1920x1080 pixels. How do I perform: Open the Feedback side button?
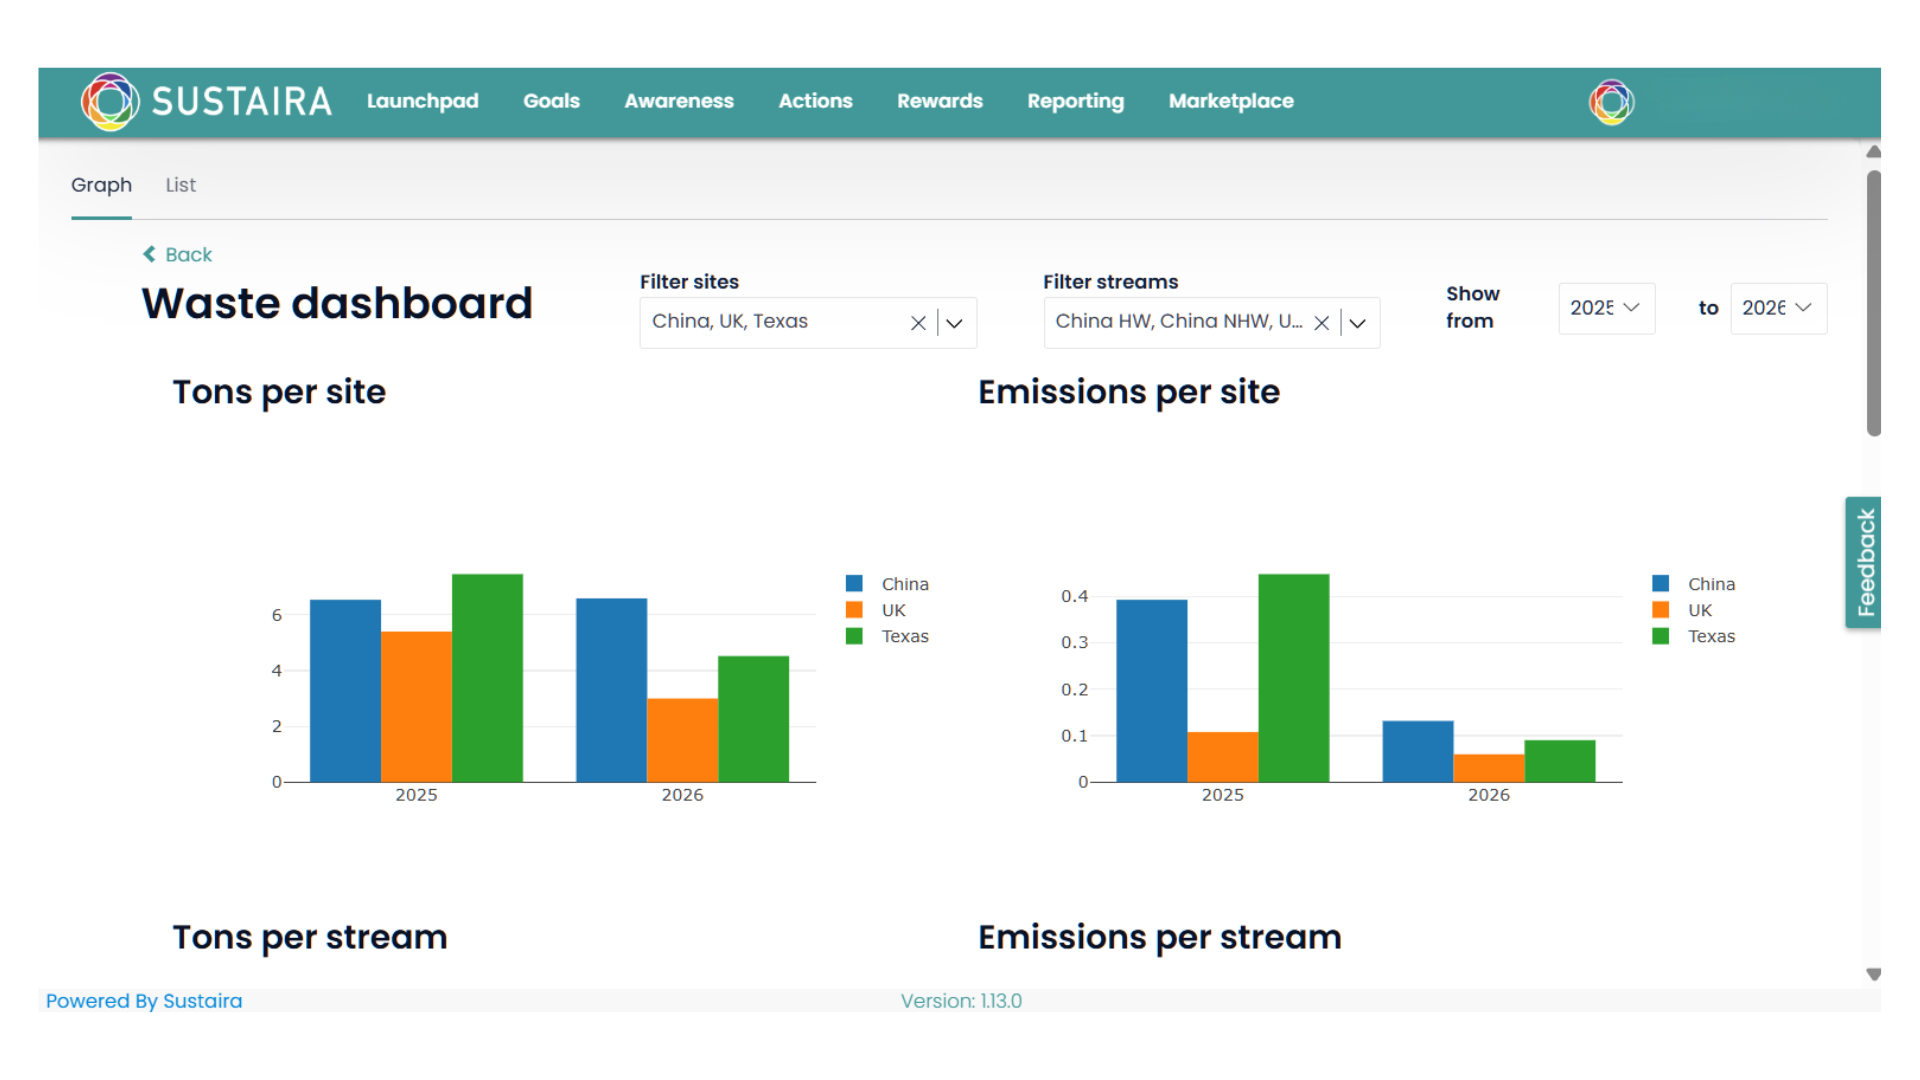click(1864, 562)
